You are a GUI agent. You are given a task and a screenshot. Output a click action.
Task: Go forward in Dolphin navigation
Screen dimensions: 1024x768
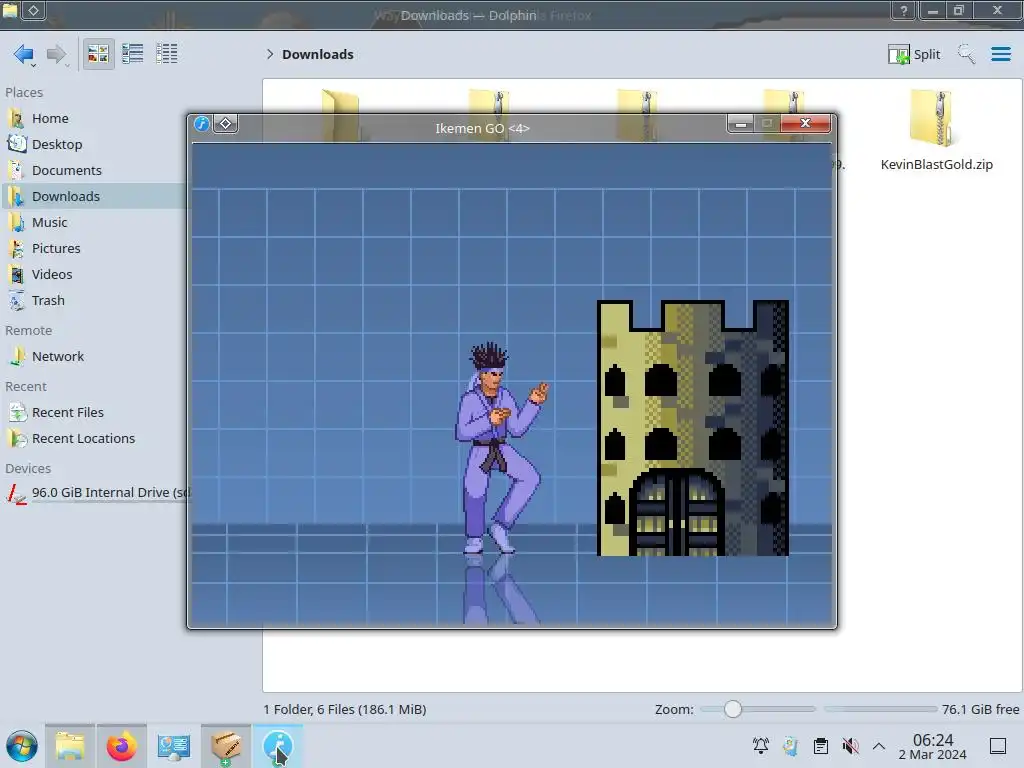57,54
